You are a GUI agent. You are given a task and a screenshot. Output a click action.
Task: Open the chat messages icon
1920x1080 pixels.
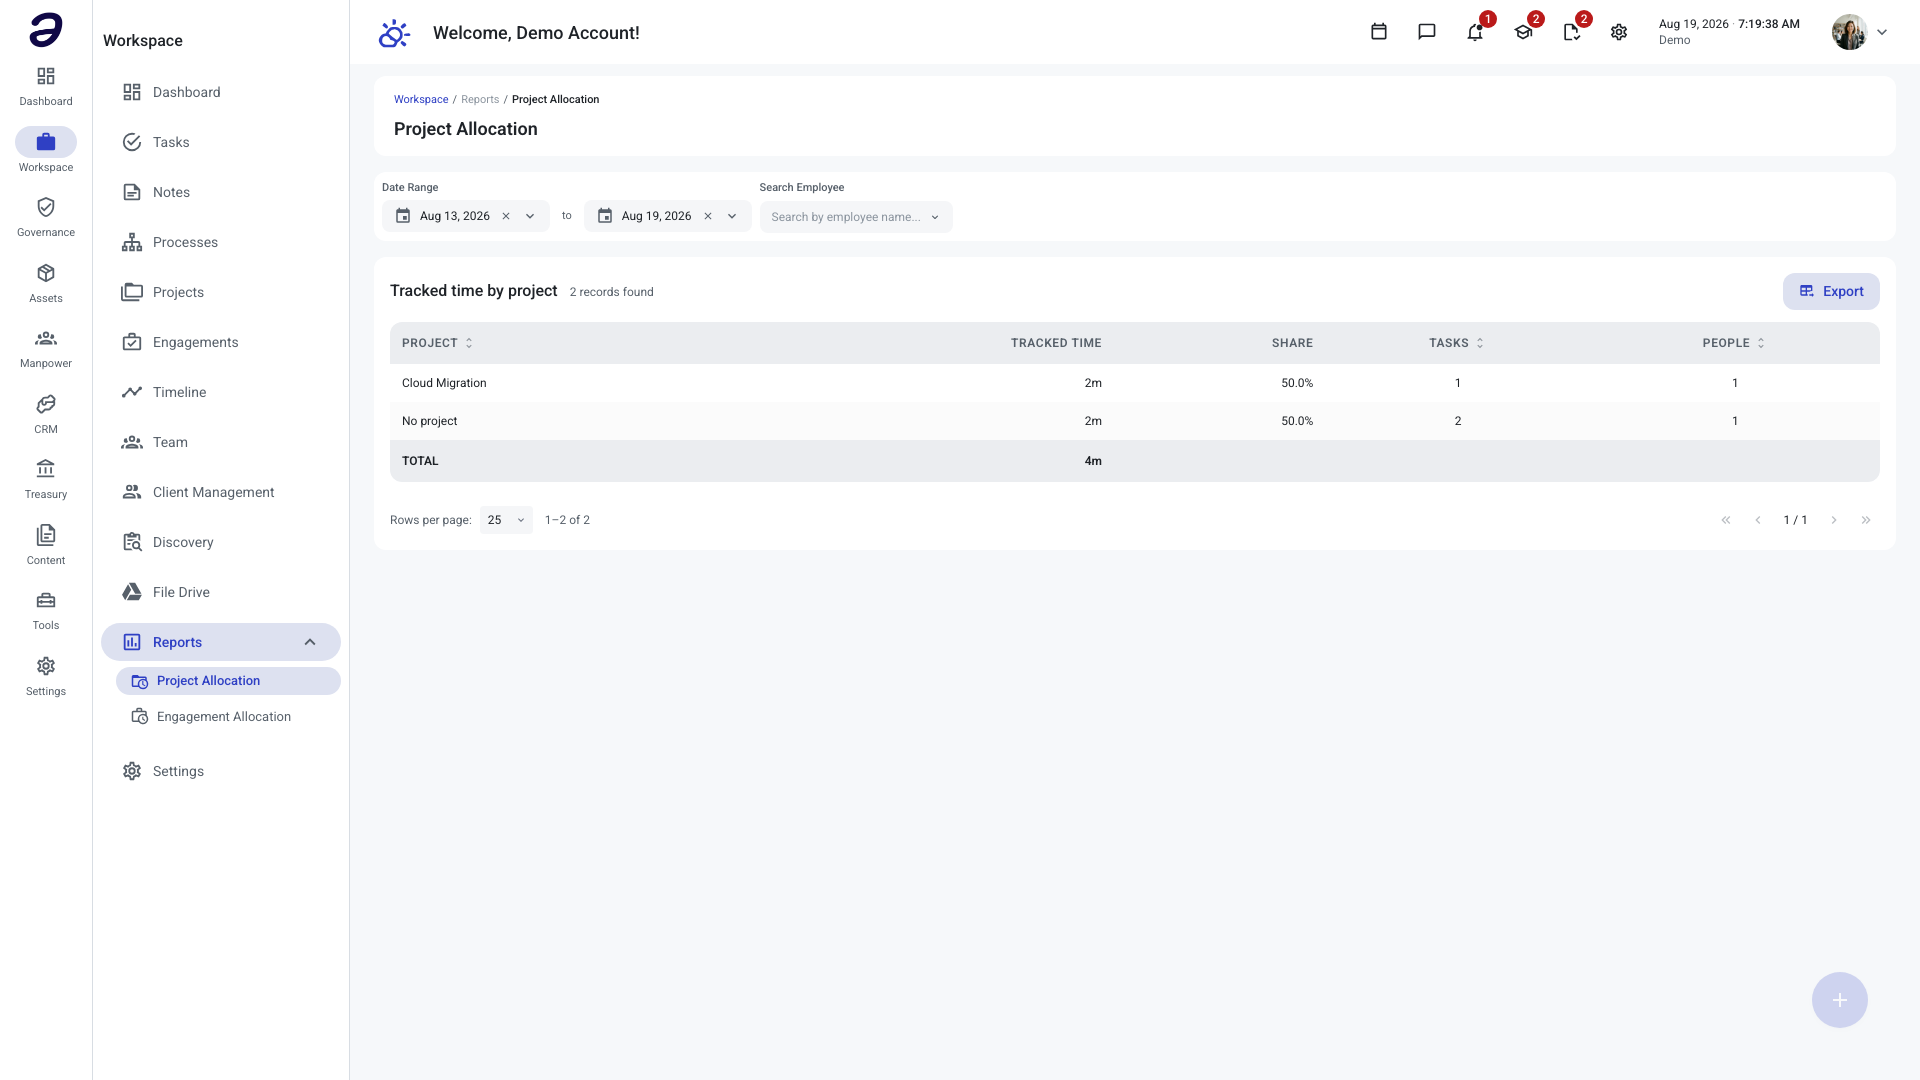(1427, 32)
